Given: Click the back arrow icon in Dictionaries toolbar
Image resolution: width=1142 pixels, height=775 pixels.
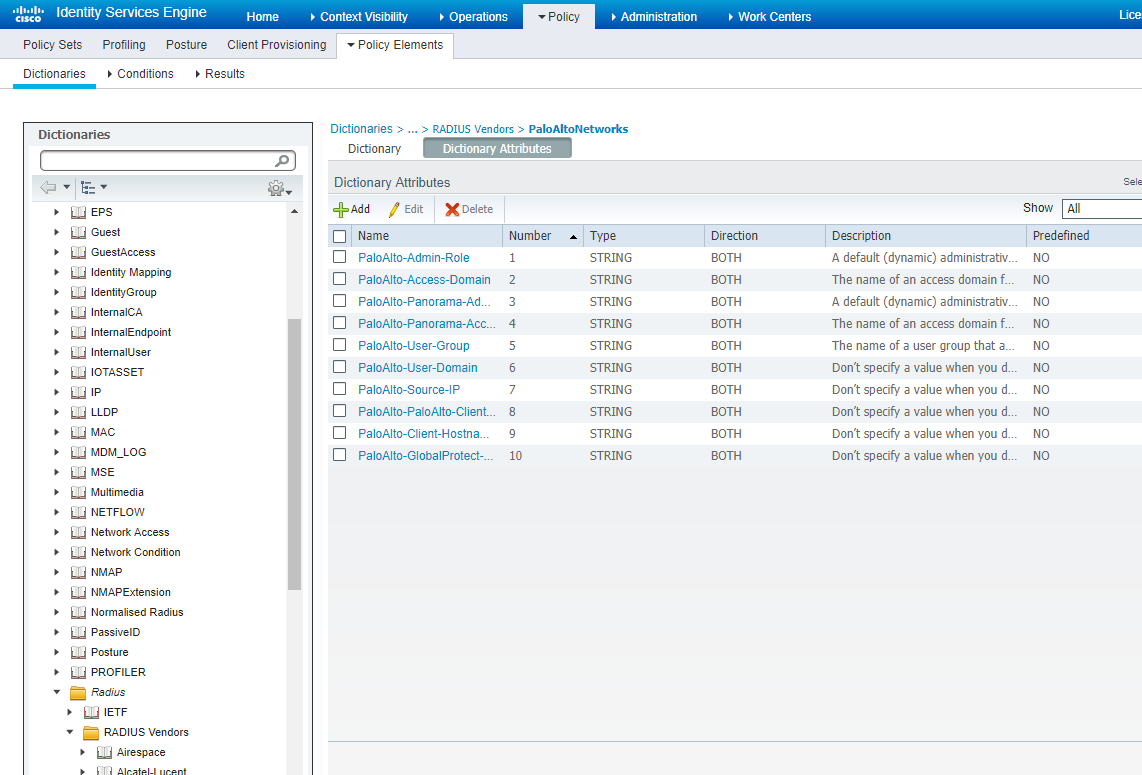Looking at the screenshot, I should pyautogui.click(x=48, y=187).
